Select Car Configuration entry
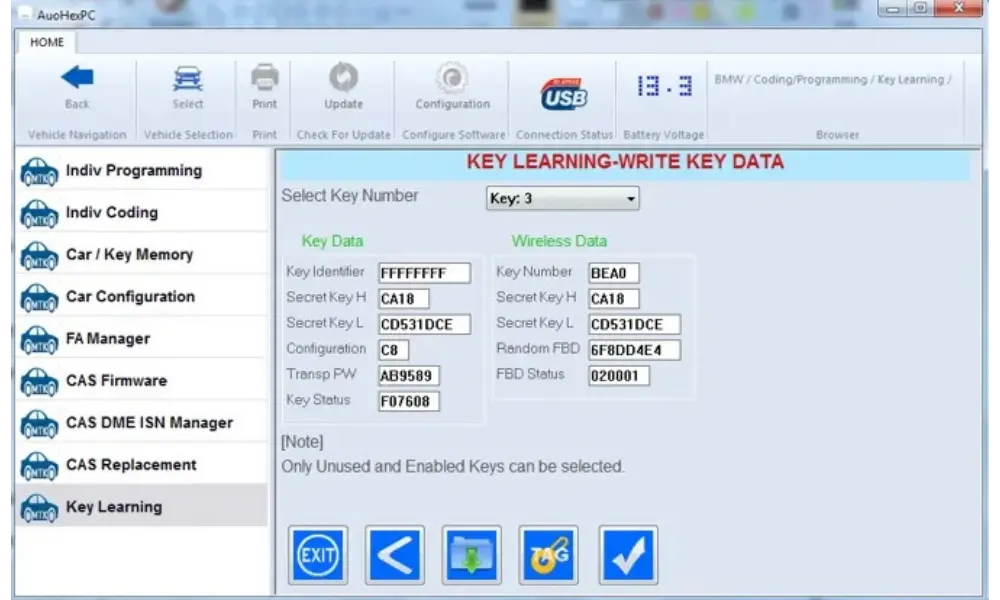The height and width of the screenshot is (600, 1000). (142, 296)
